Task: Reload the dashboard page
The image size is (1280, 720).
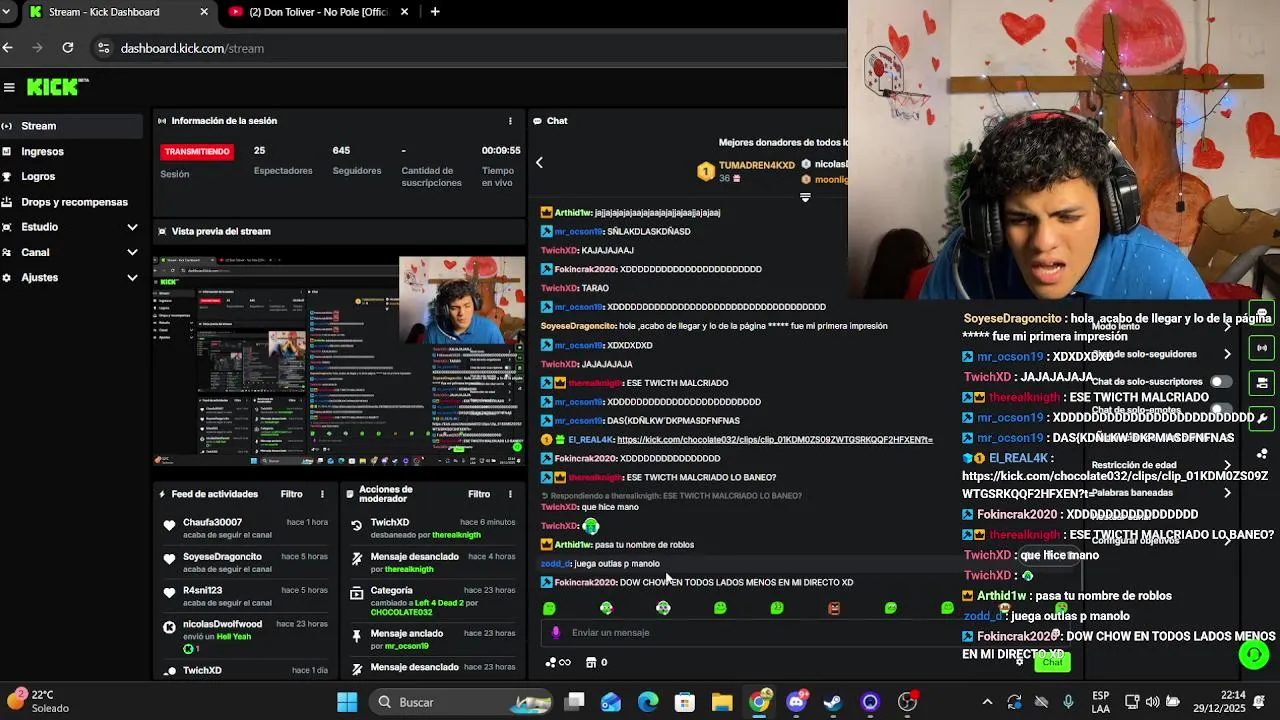Action: tap(68, 48)
